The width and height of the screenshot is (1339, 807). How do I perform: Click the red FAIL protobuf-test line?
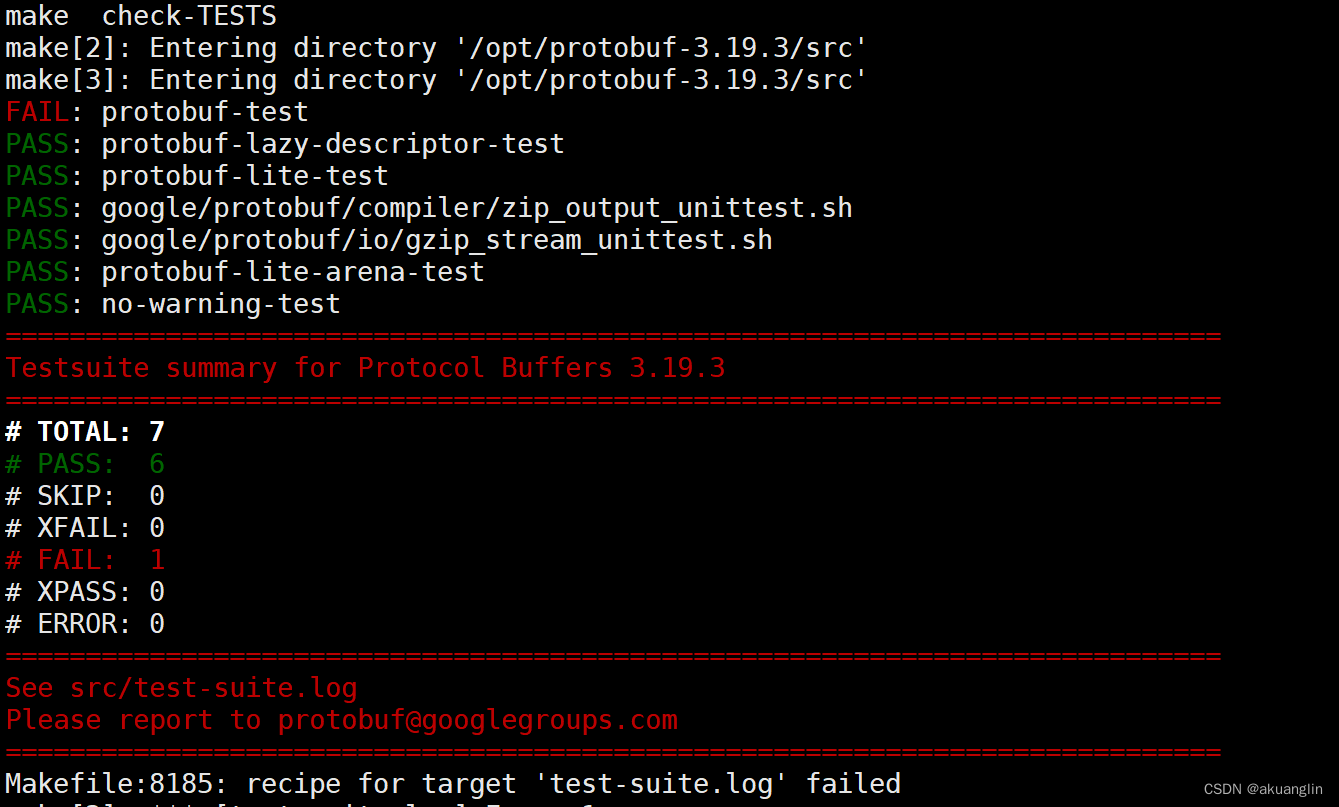point(157,112)
